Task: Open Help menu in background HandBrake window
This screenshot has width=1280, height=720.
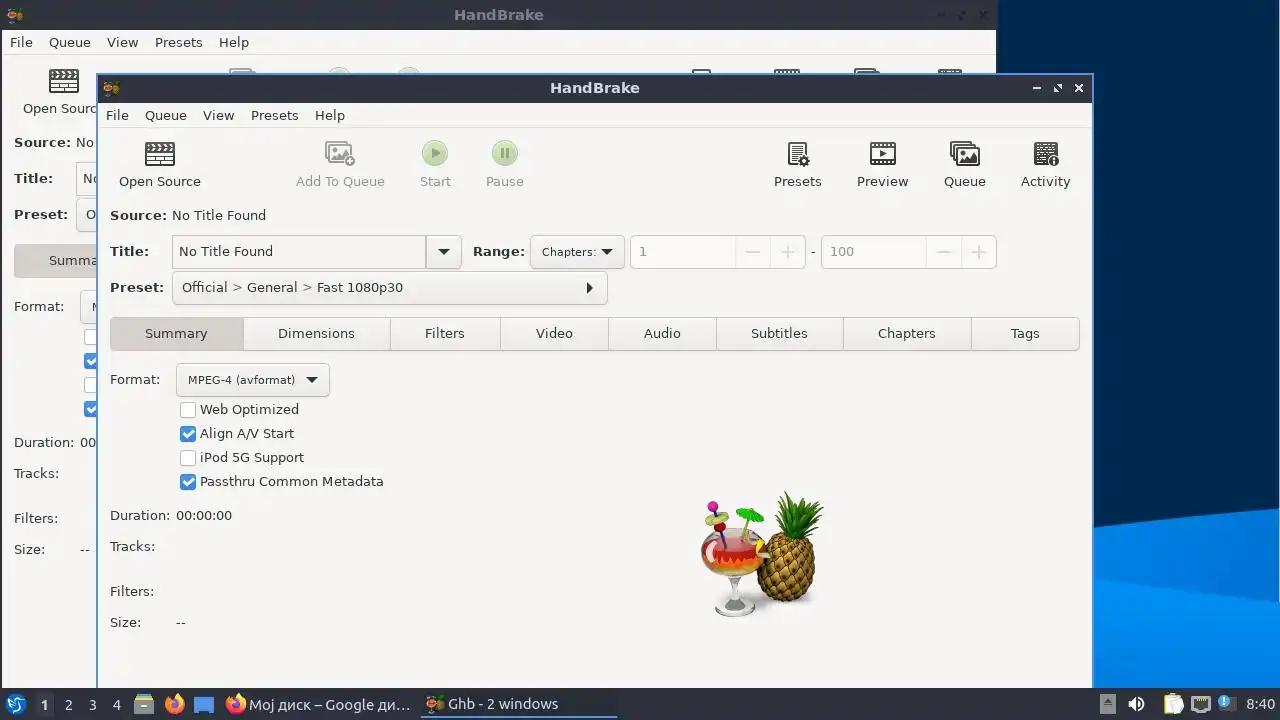Action: click(234, 42)
